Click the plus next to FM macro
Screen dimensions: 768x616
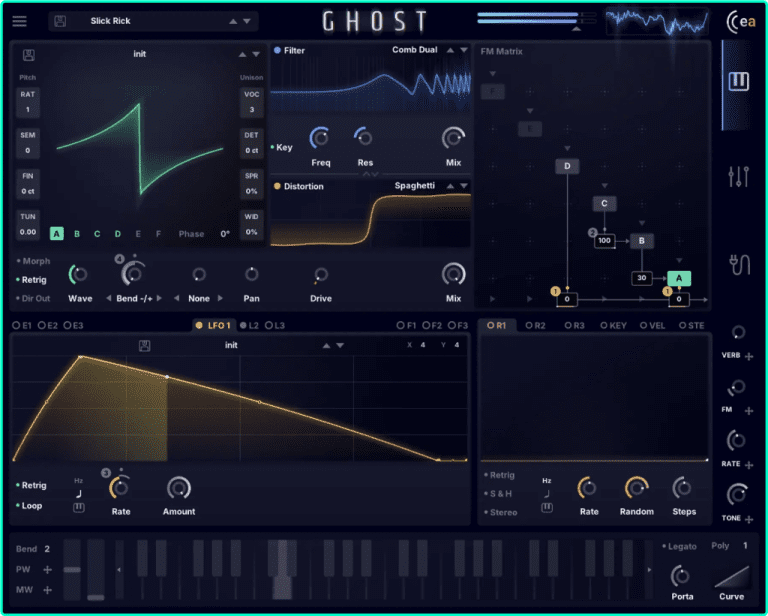pyautogui.click(x=749, y=411)
